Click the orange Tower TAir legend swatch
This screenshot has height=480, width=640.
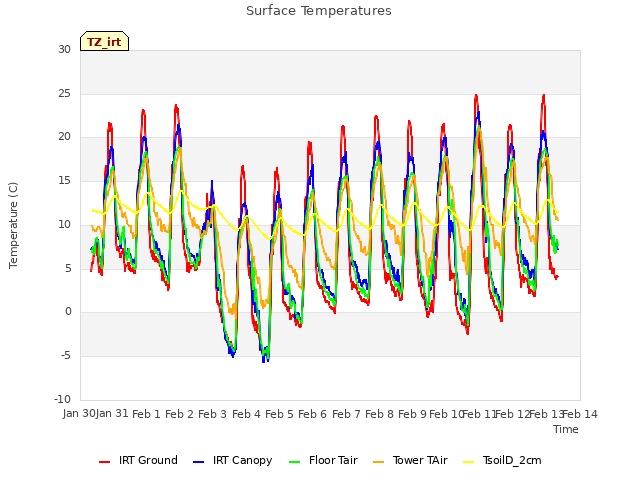coord(378,462)
